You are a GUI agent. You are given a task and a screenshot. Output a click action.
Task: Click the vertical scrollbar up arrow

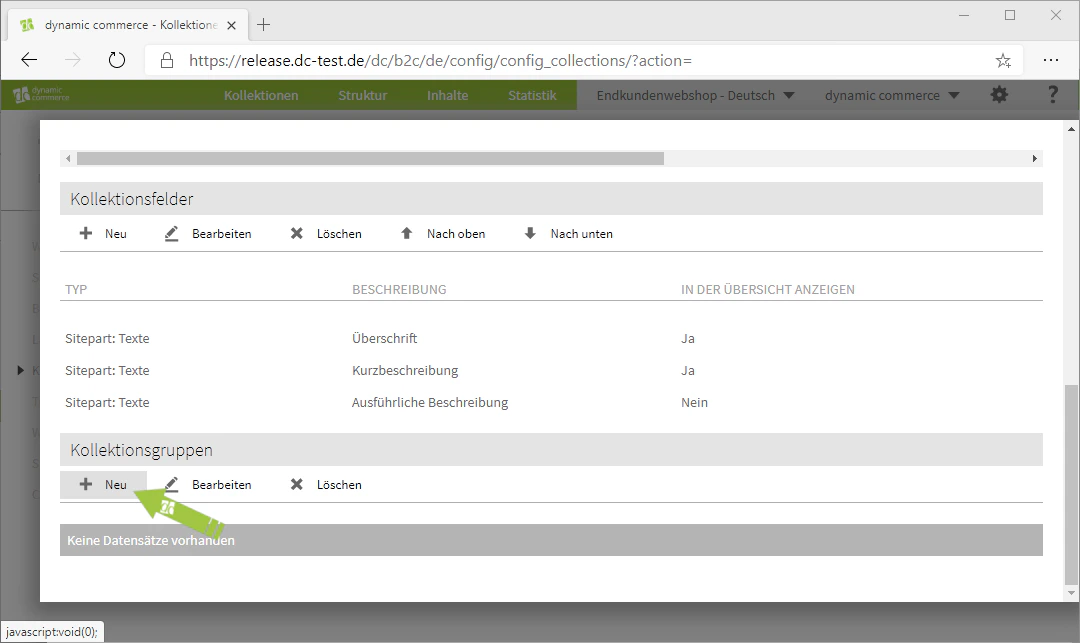(1070, 129)
